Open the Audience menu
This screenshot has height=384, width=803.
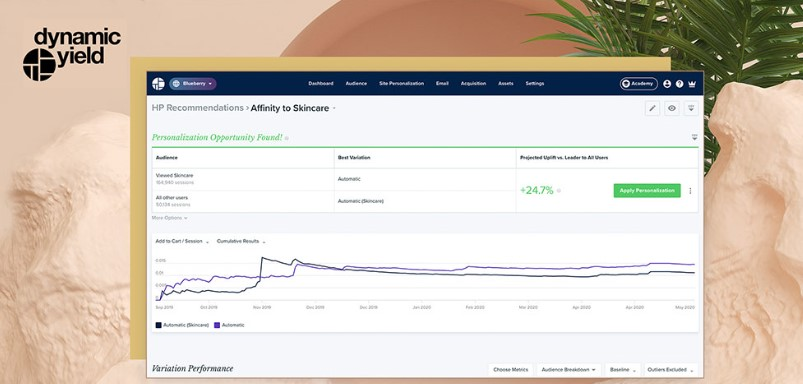pos(356,83)
